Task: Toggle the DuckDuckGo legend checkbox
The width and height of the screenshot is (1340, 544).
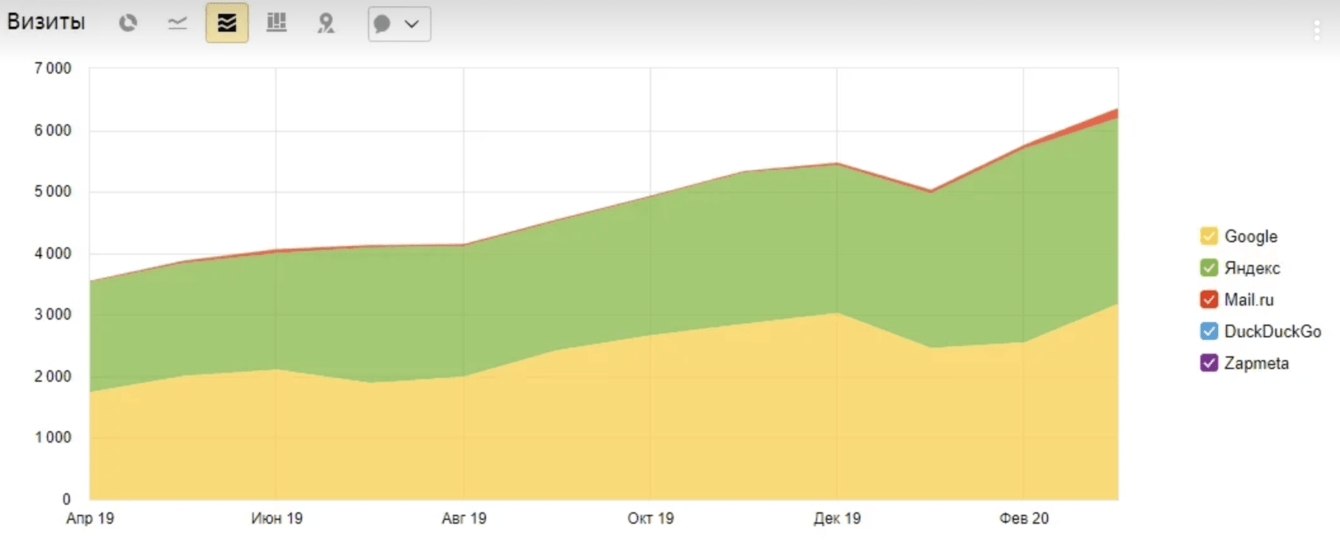Action: (x=1209, y=331)
